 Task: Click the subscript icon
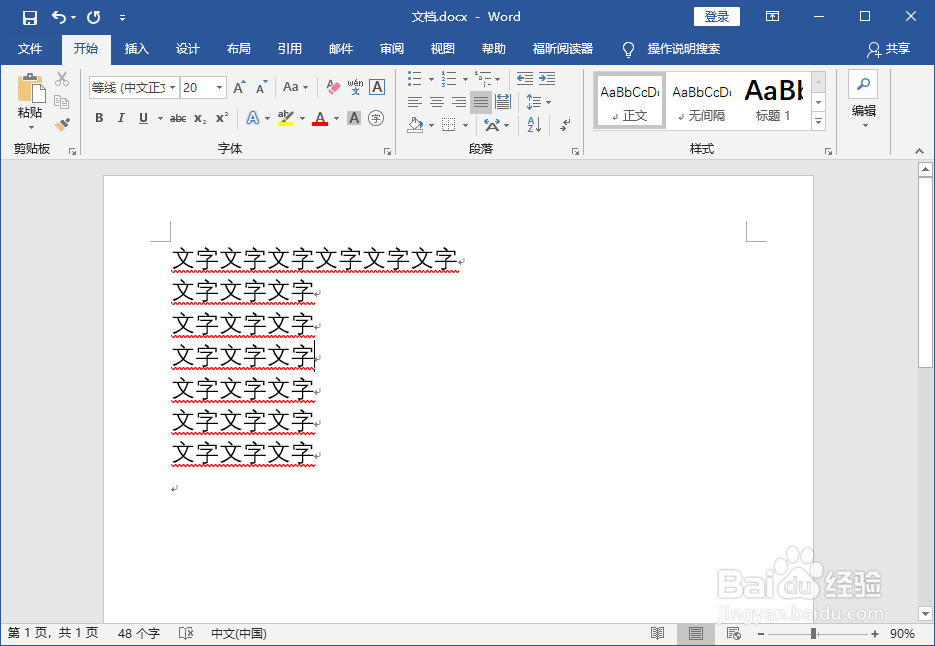[199, 117]
